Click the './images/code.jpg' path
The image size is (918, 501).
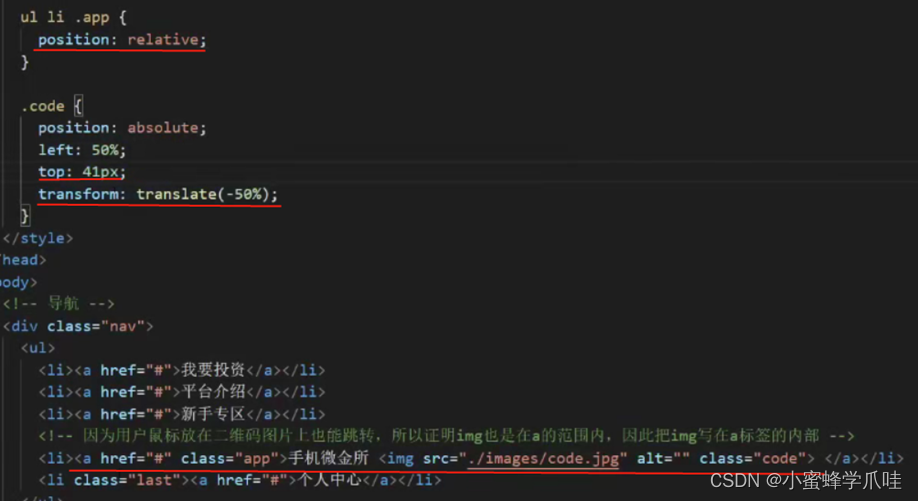(543, 458)
